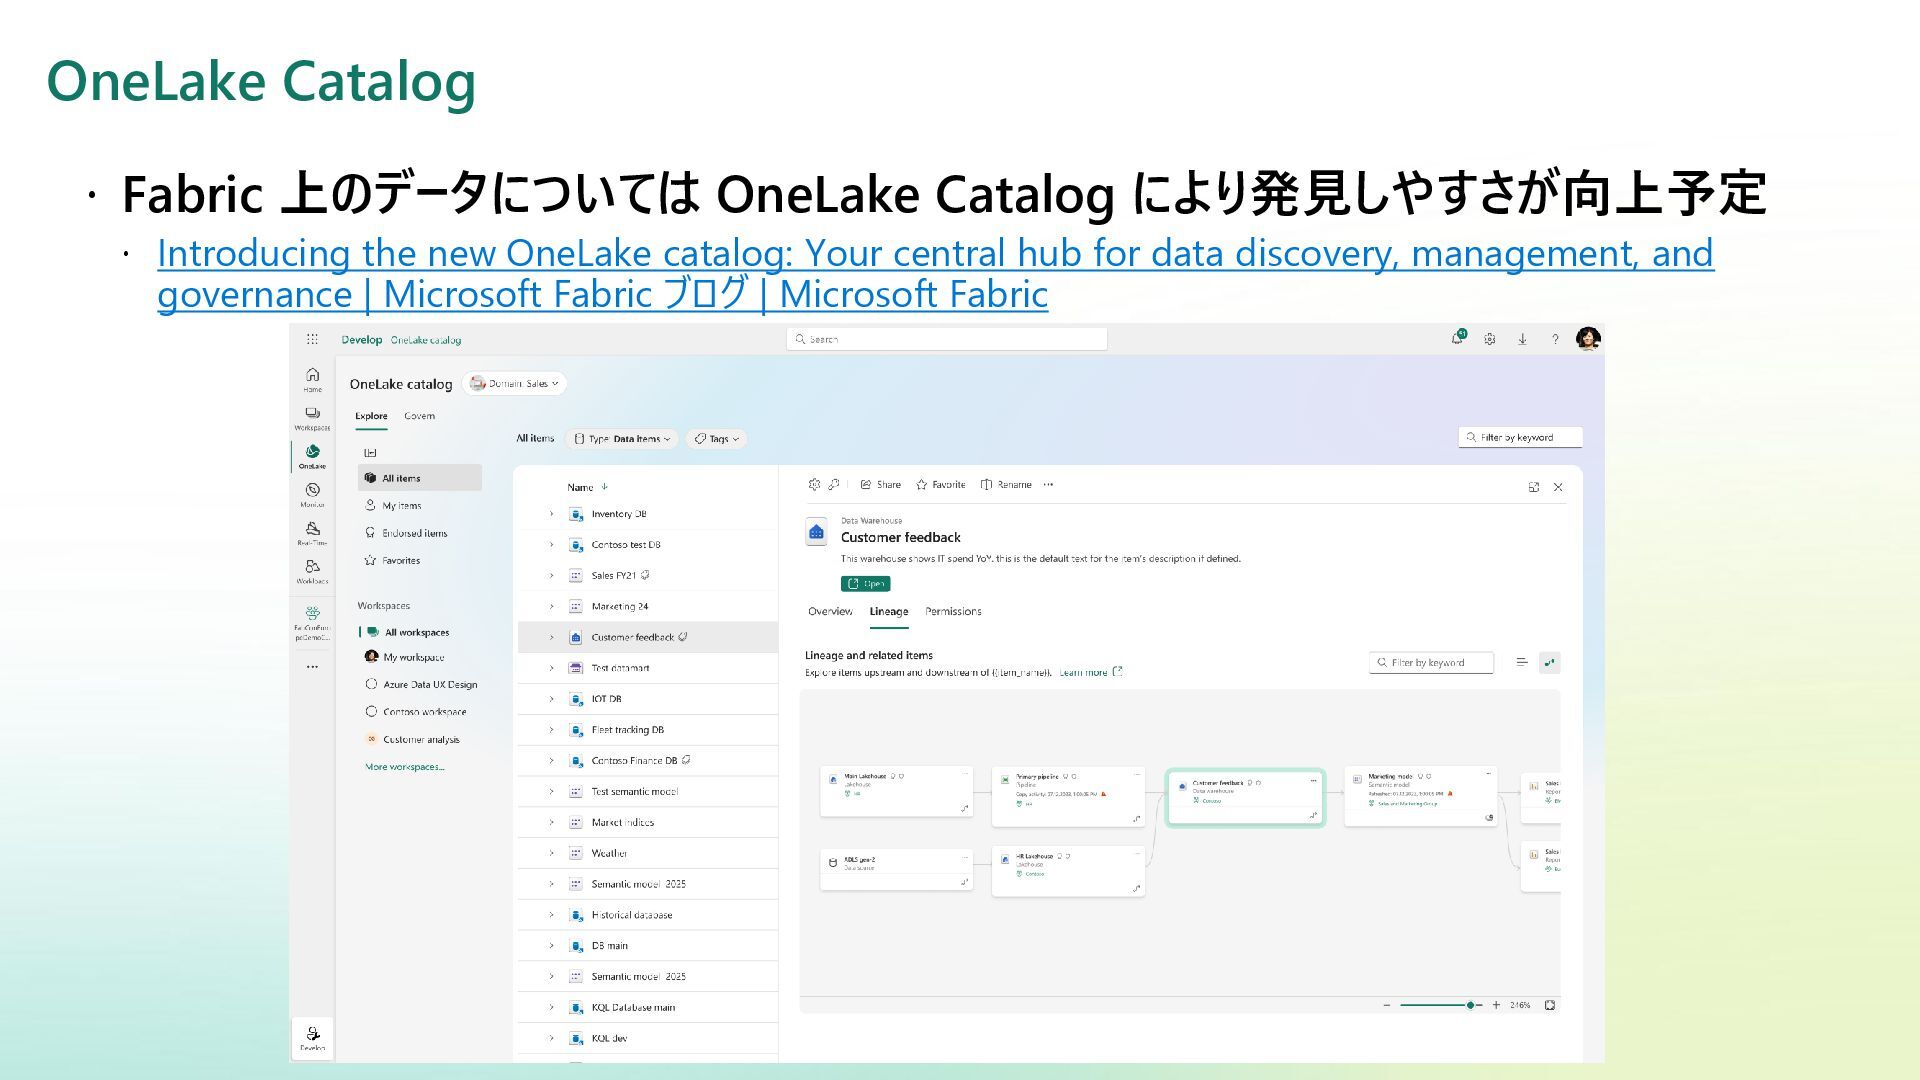Click the More workspaces link
Viewport: 1920px width, 1080px height.
[405, 767]
